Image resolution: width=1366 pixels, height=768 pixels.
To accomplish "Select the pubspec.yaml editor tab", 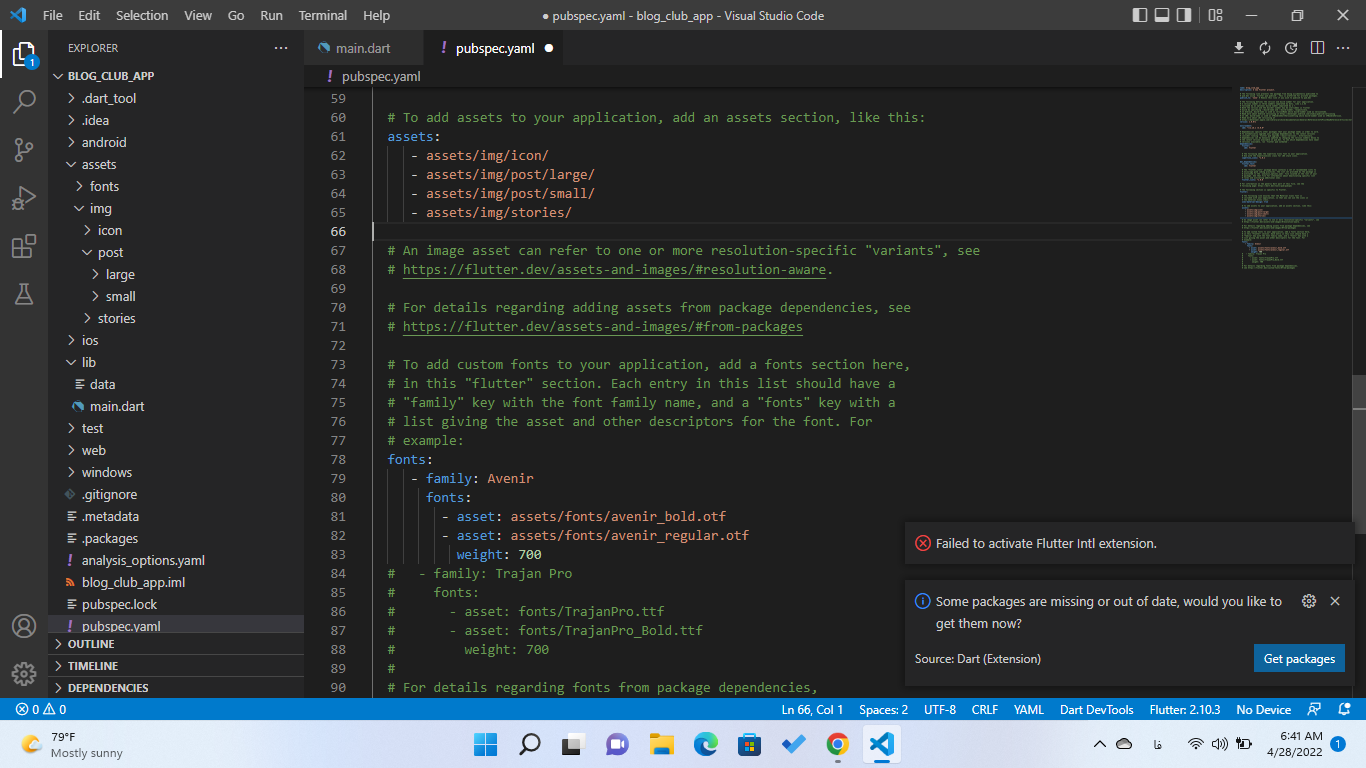I will [x=495, y=48].
